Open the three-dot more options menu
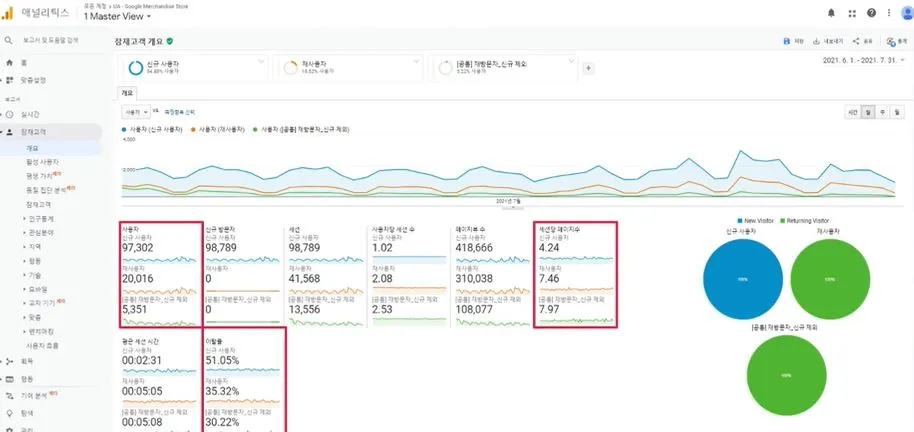 point(889,13)
